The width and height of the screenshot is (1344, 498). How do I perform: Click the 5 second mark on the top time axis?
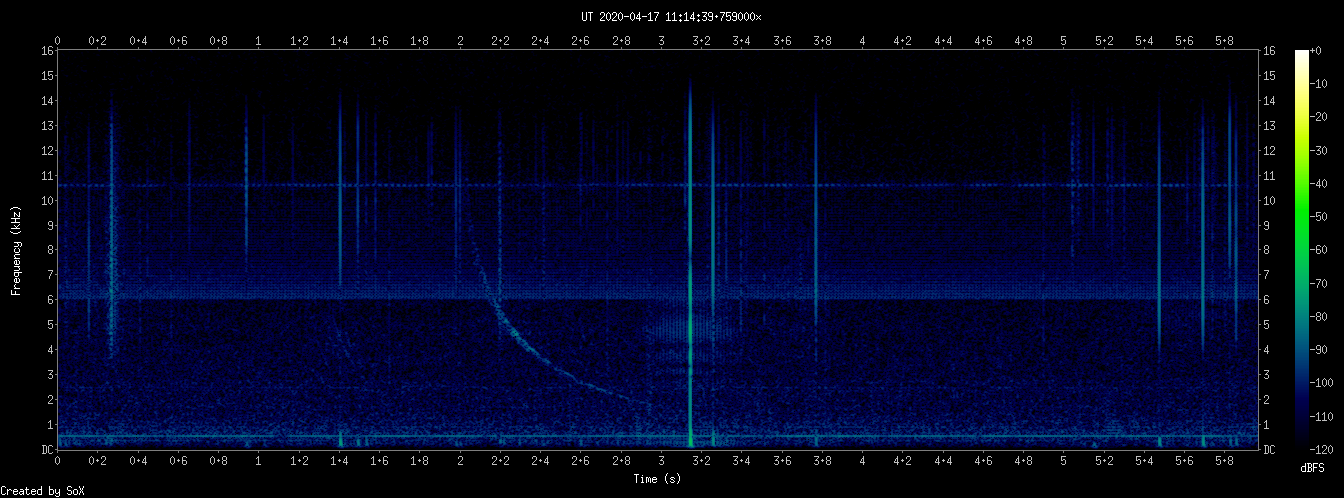pos(1064,40)
